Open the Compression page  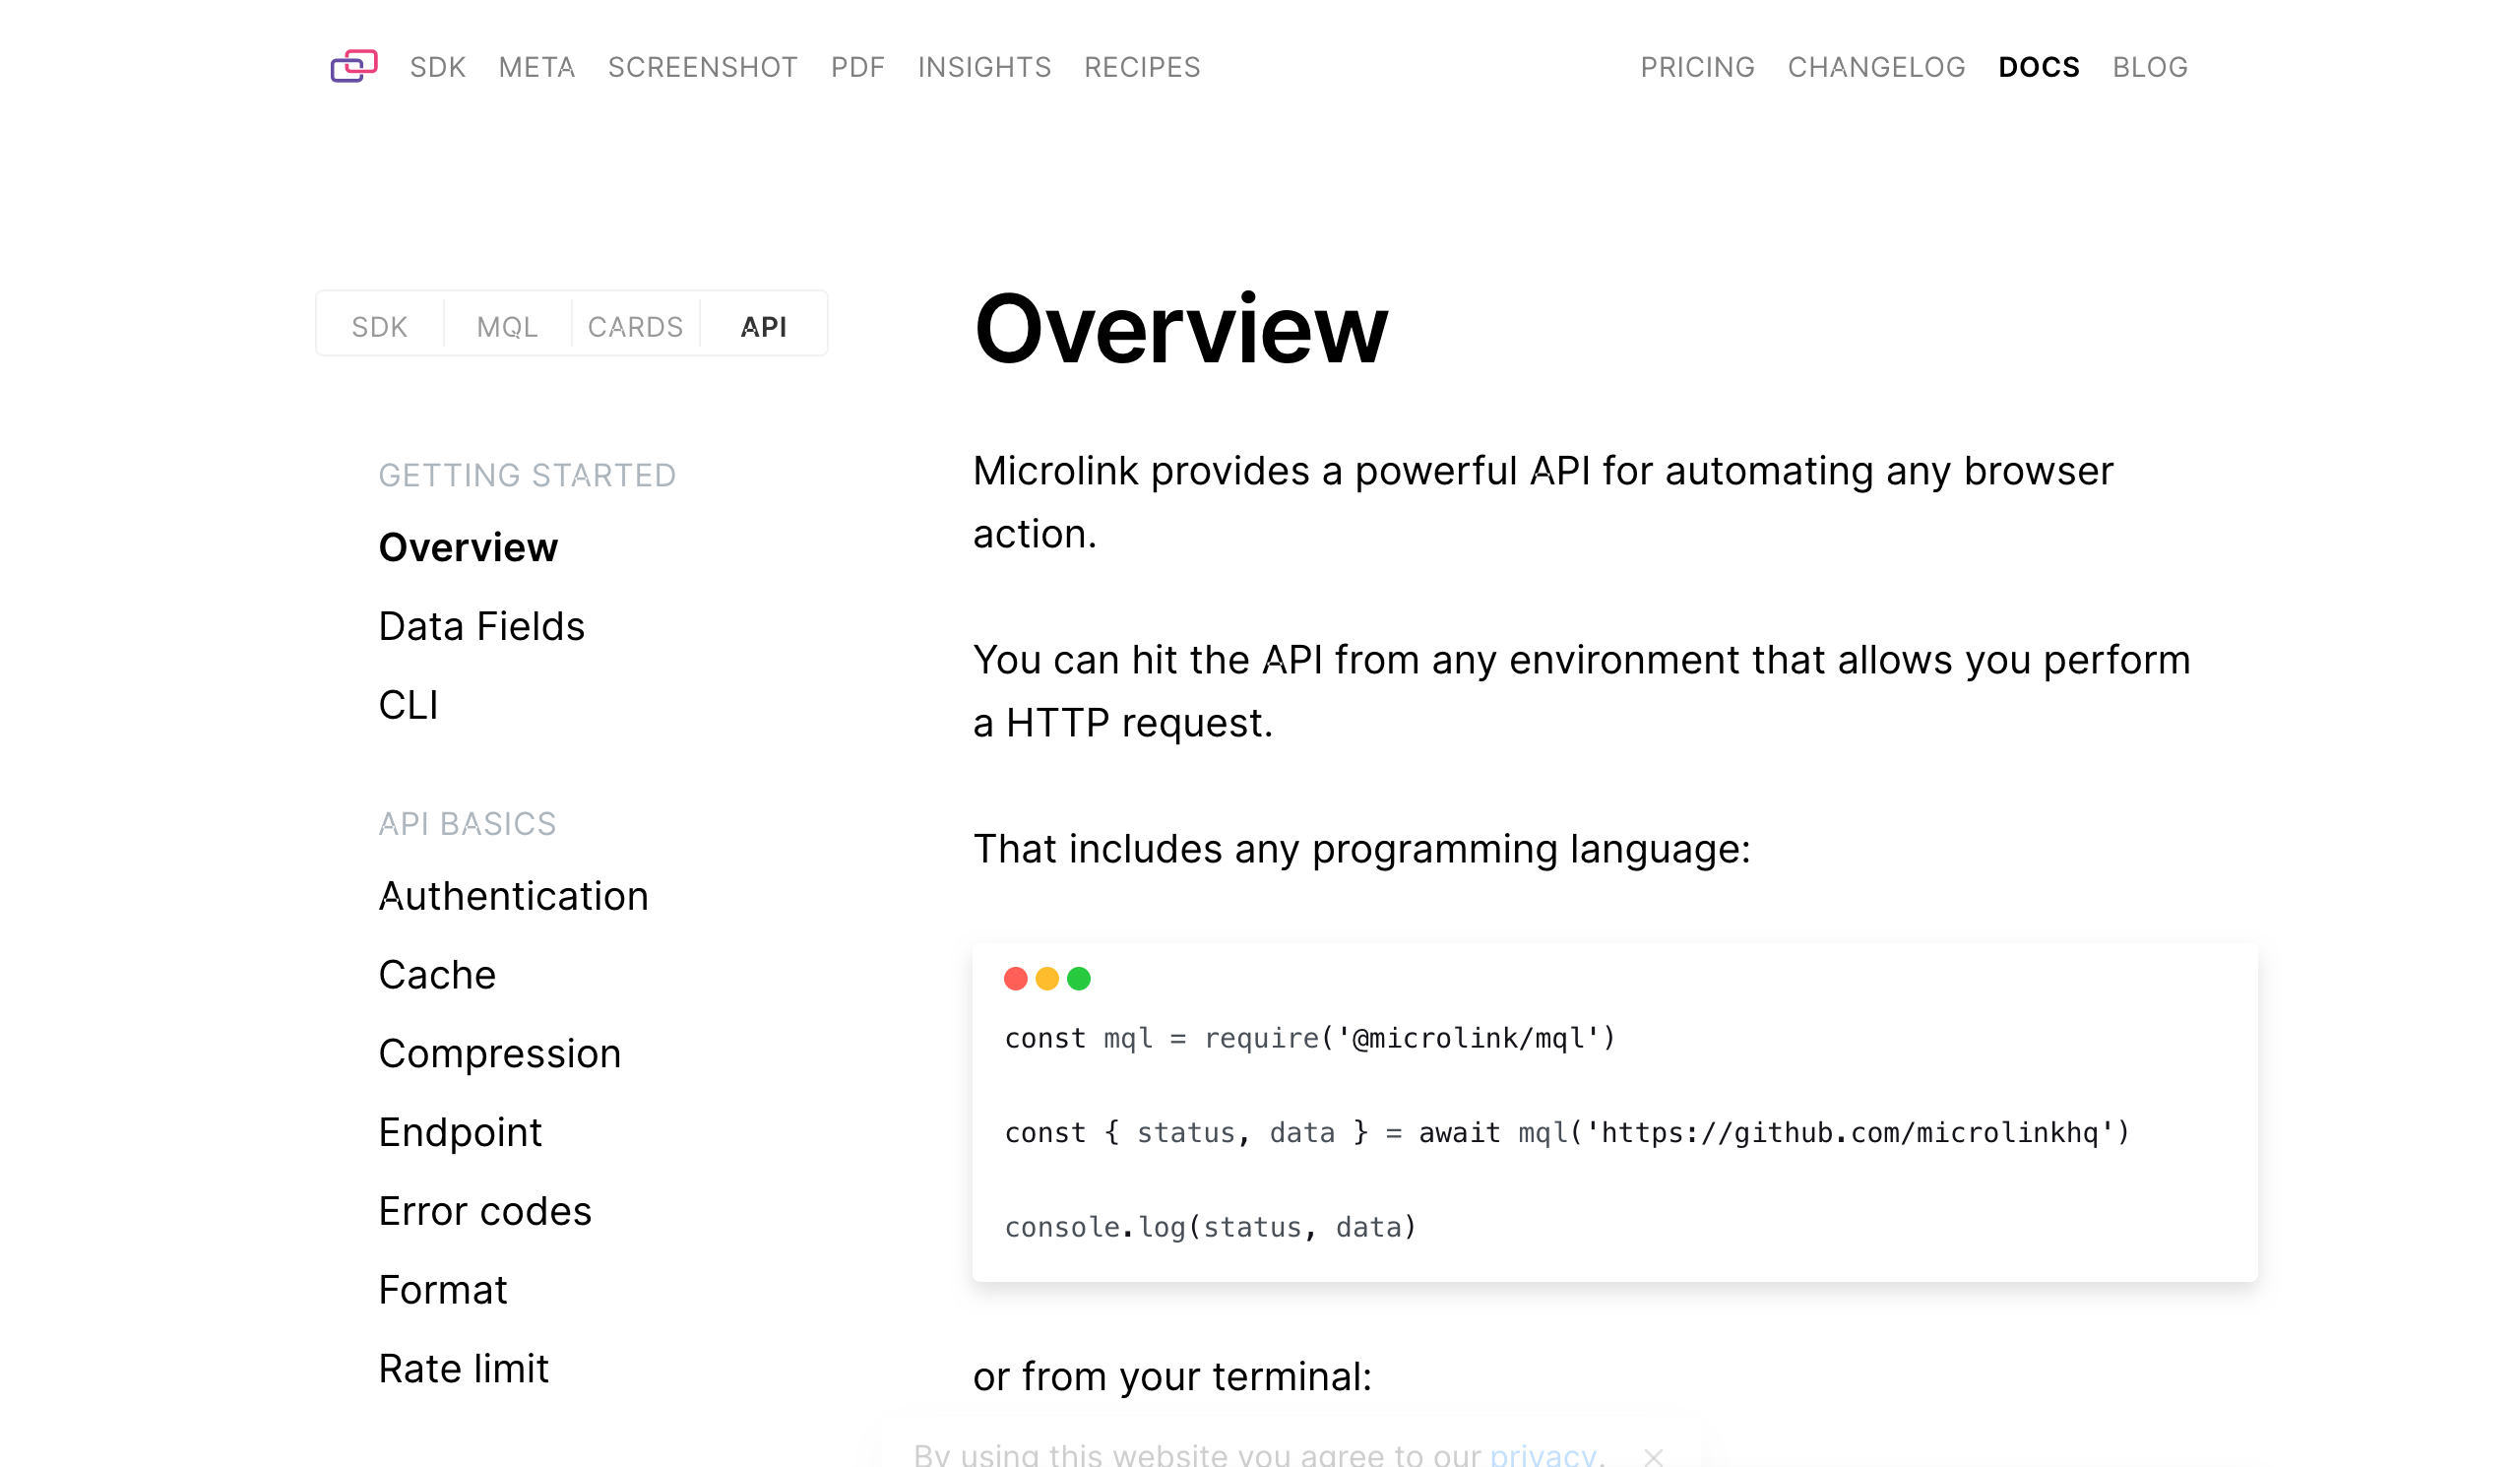500,1055
